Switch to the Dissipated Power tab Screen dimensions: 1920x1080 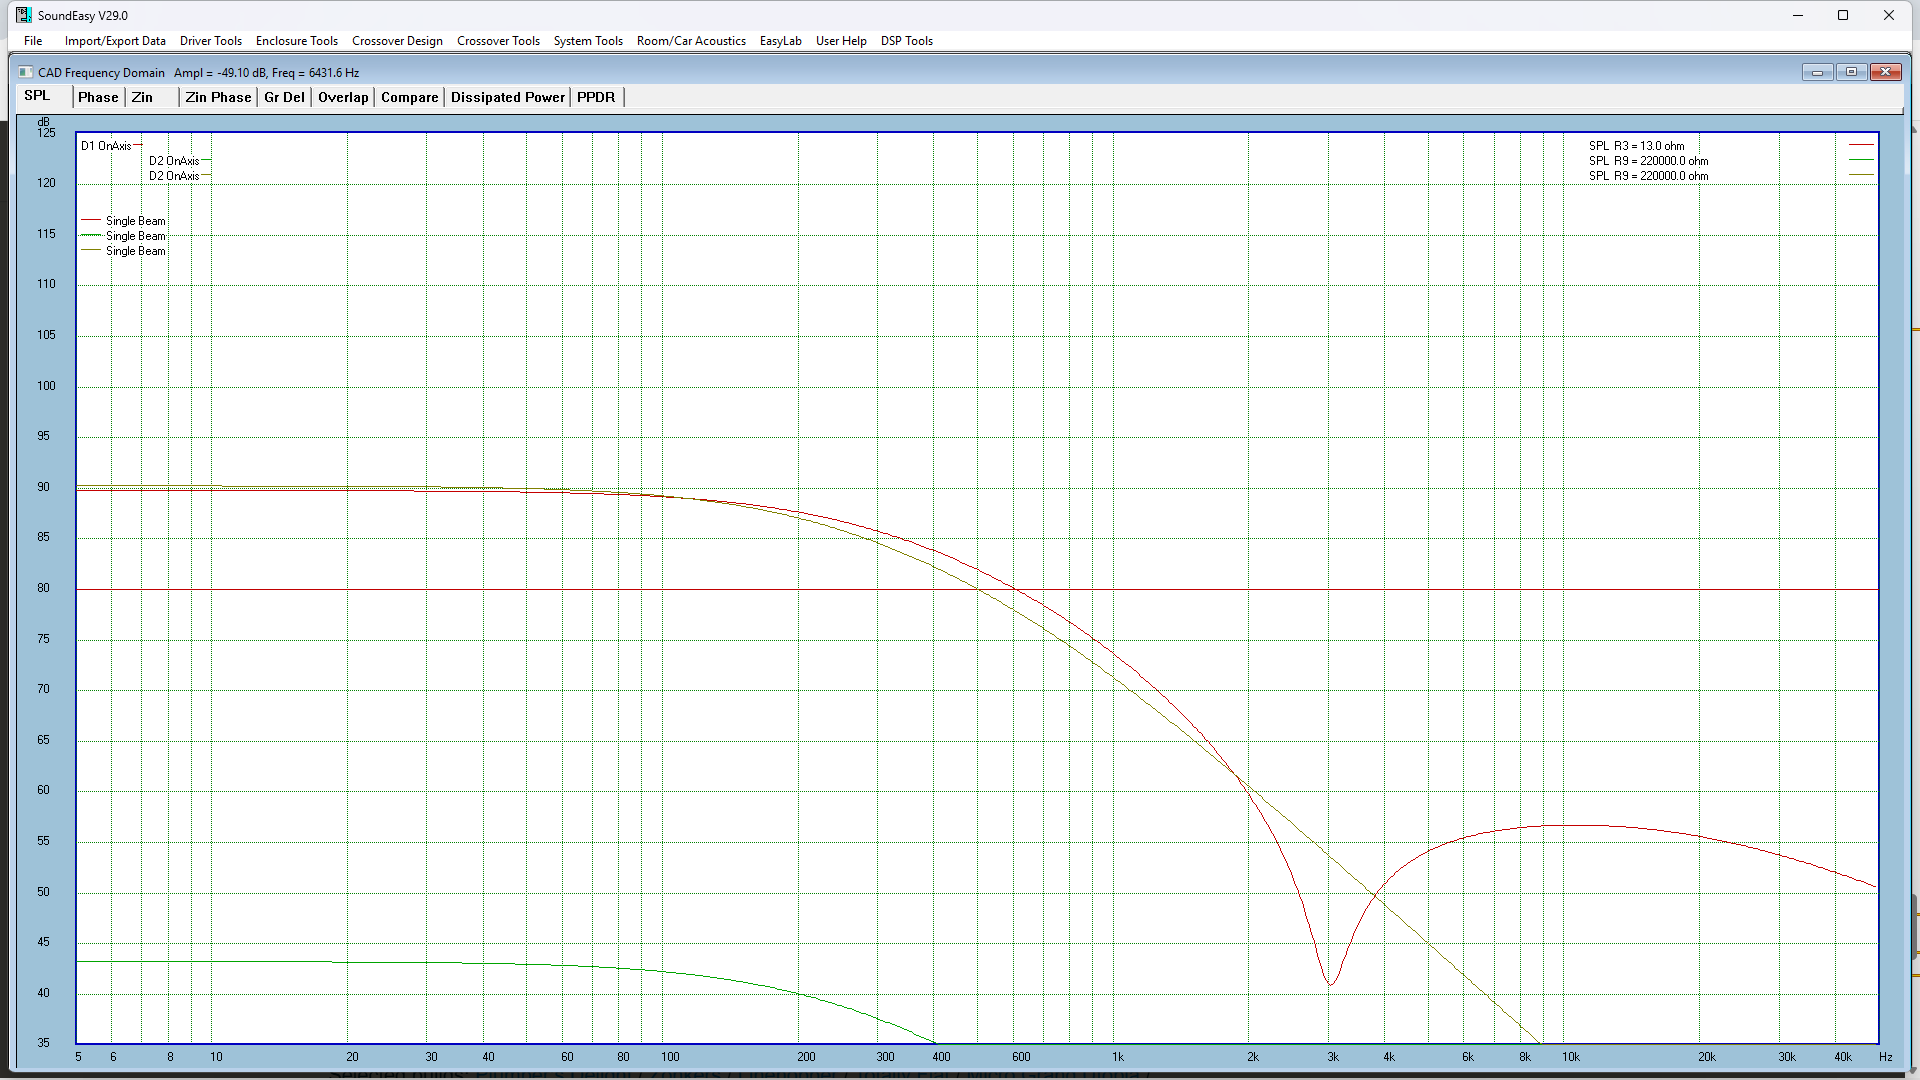point(508,97)
